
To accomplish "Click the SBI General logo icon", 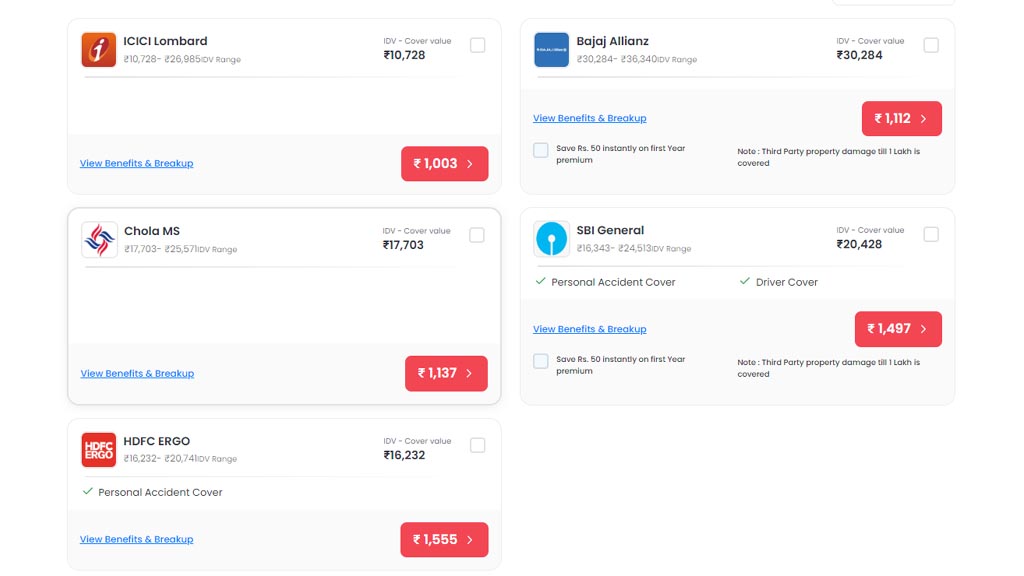I will tap(551, 239).
